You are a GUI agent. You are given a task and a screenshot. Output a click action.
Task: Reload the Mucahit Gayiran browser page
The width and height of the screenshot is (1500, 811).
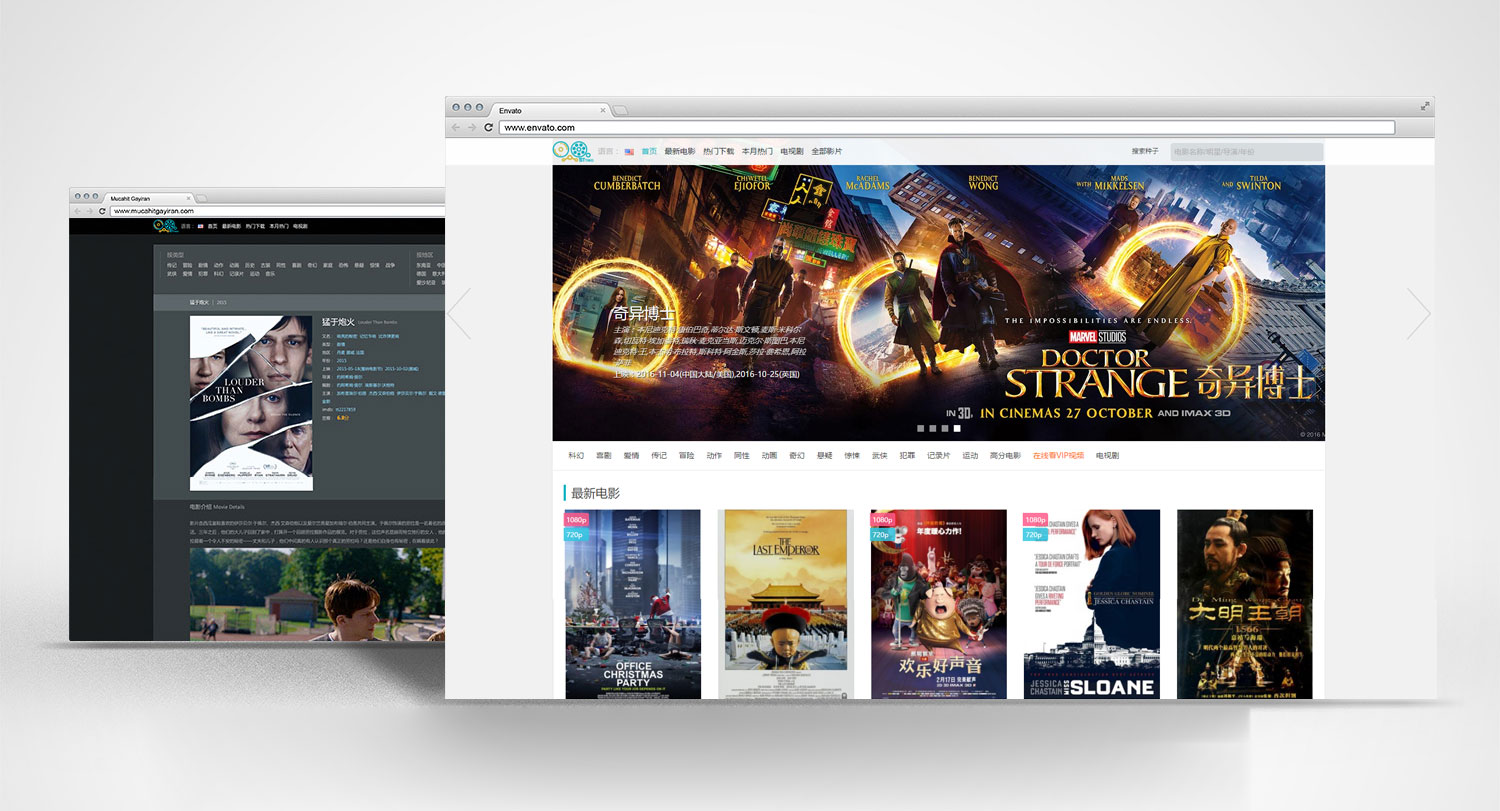[102, 211]
